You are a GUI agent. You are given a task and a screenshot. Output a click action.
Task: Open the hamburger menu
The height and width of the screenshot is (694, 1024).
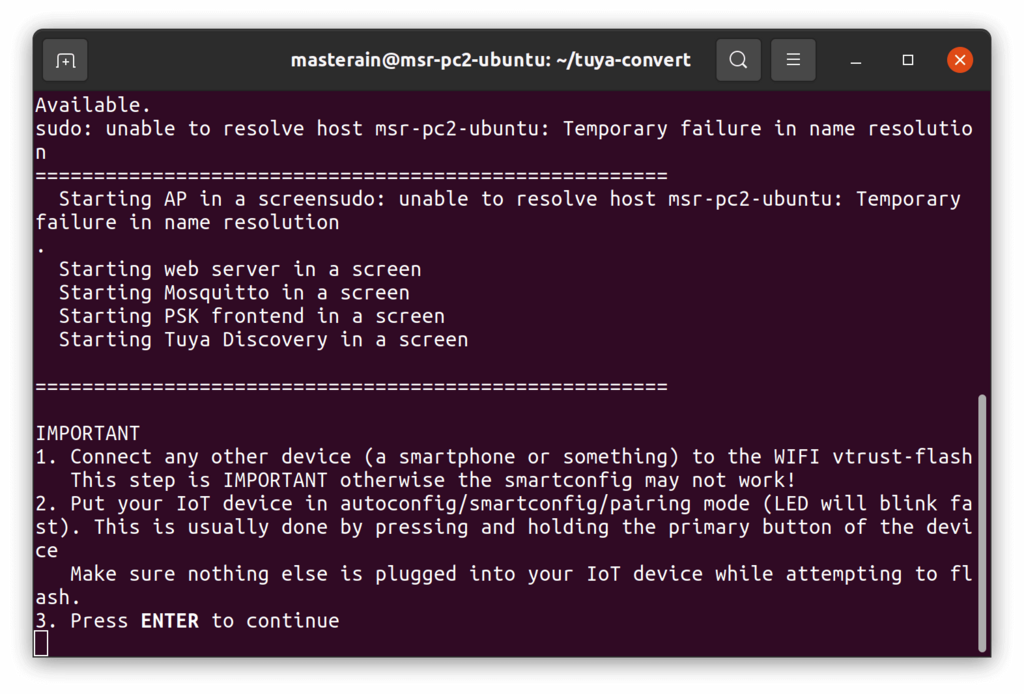click(x=793, y=60)
